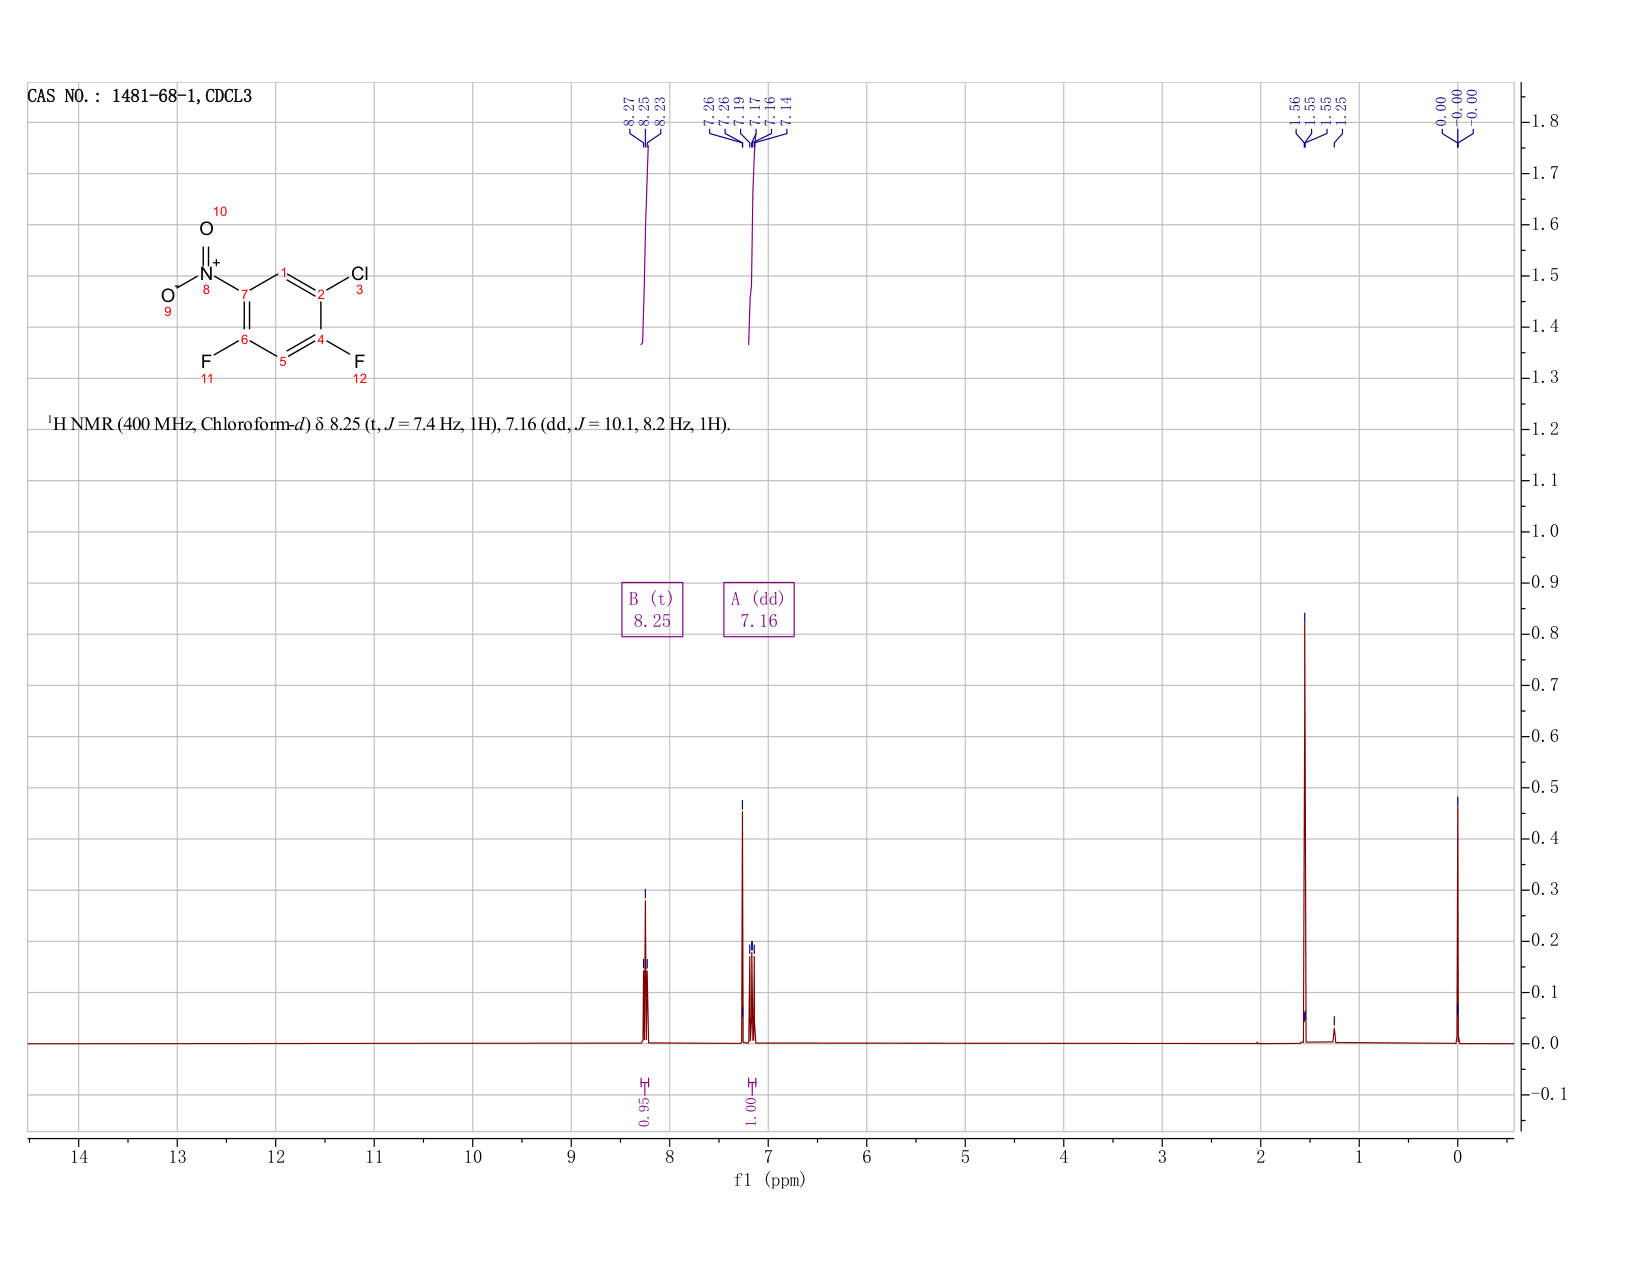Click the peak label 7.14
This screenshot has height=1275, width=1650.
click(786, 110)
